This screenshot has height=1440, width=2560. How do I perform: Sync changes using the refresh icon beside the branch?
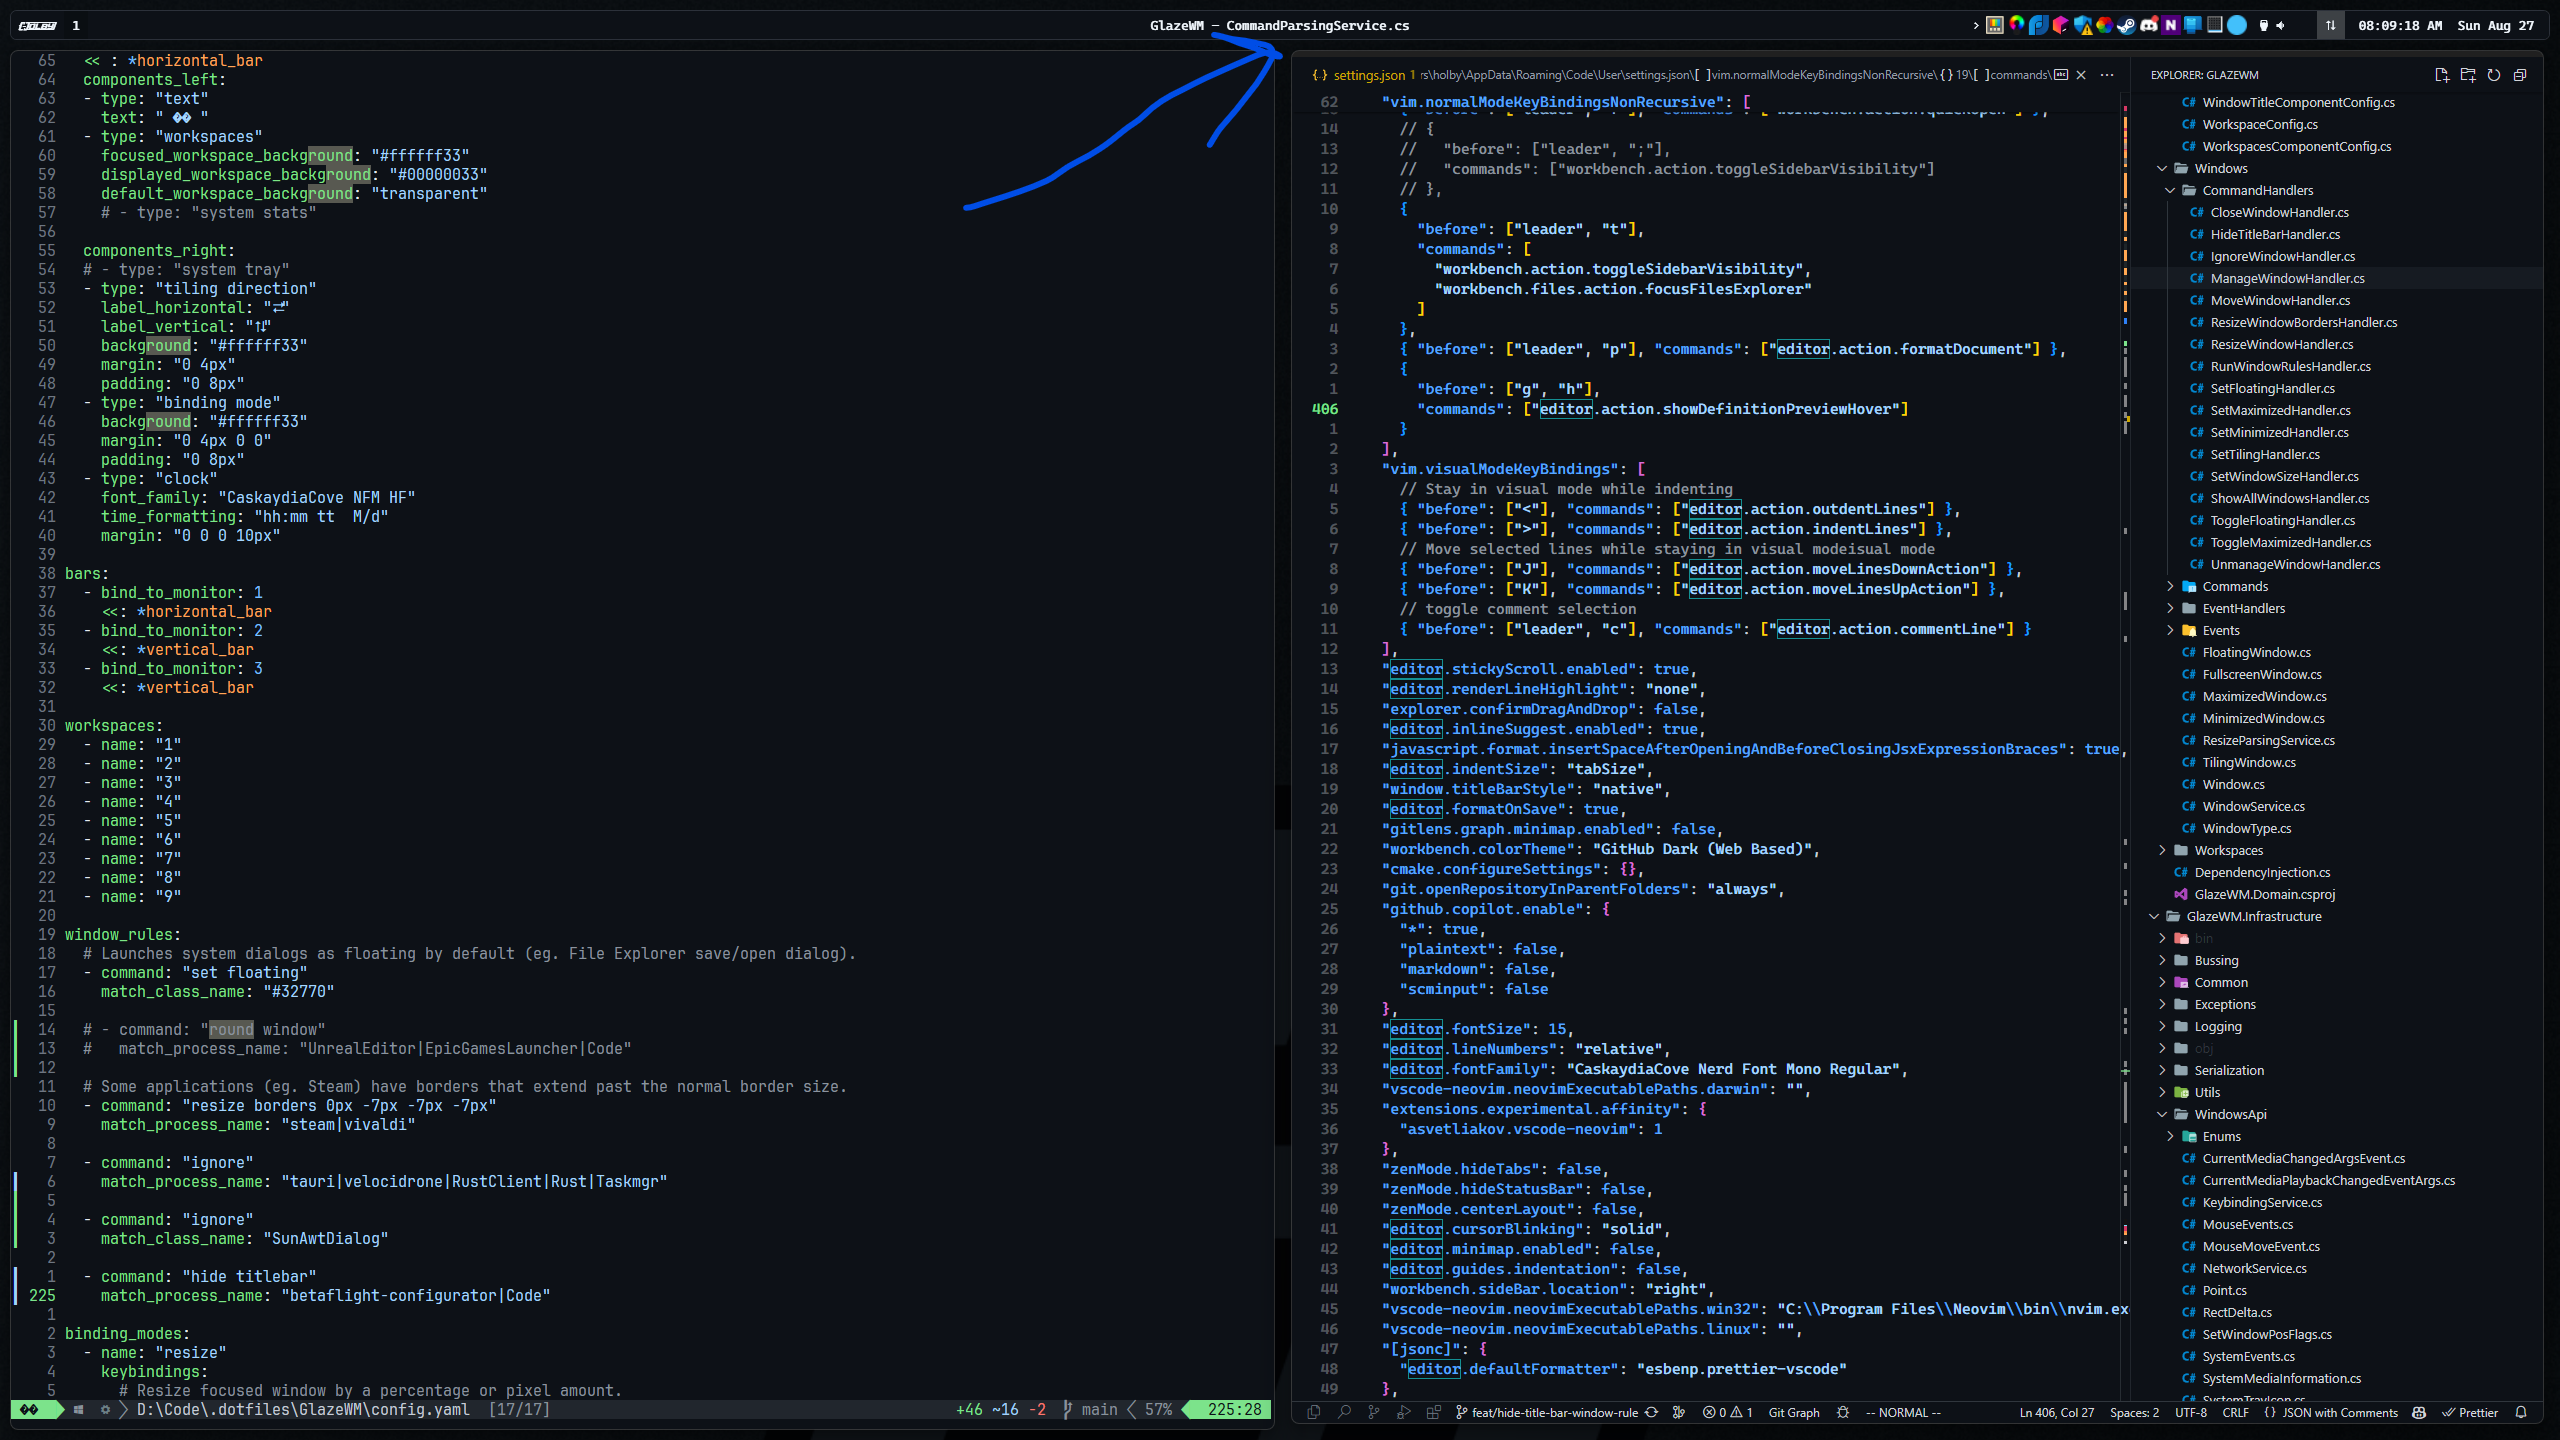point(1653,1413)
